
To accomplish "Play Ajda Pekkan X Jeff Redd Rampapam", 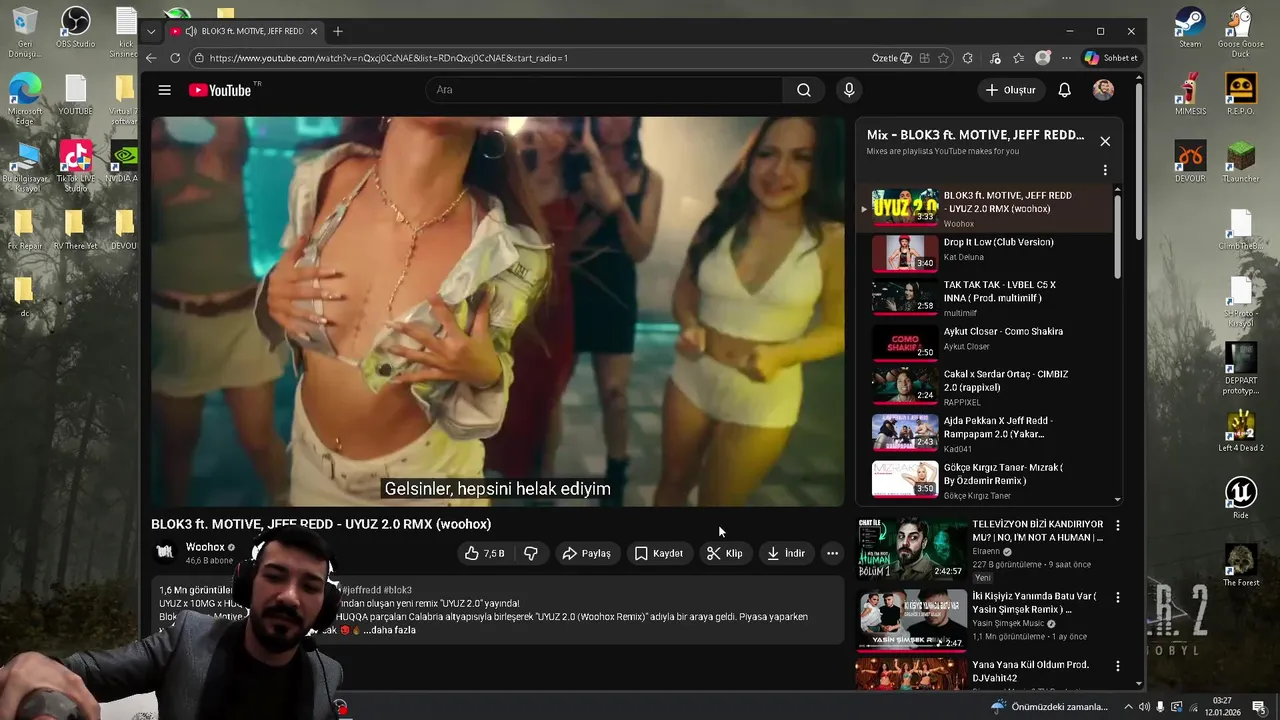I will [x=985, y=433].
